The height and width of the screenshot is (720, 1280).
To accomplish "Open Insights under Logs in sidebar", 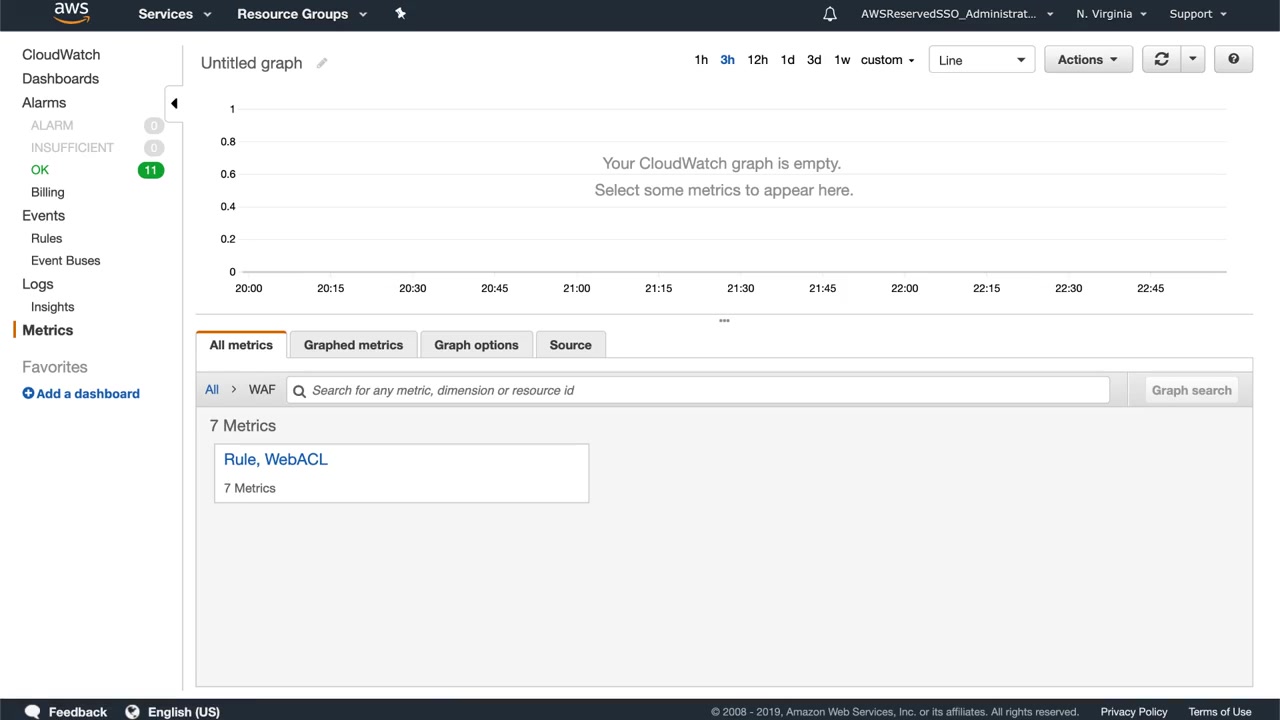I will click(x=52, y=307).
